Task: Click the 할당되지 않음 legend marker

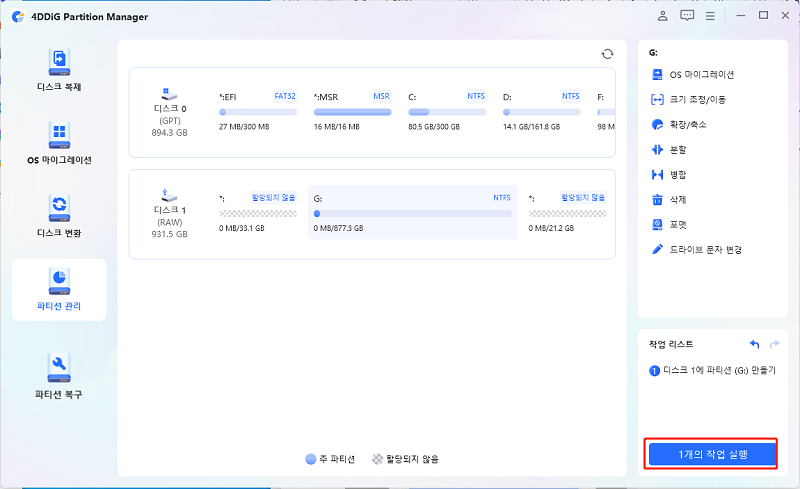Action: click(378, 459)
